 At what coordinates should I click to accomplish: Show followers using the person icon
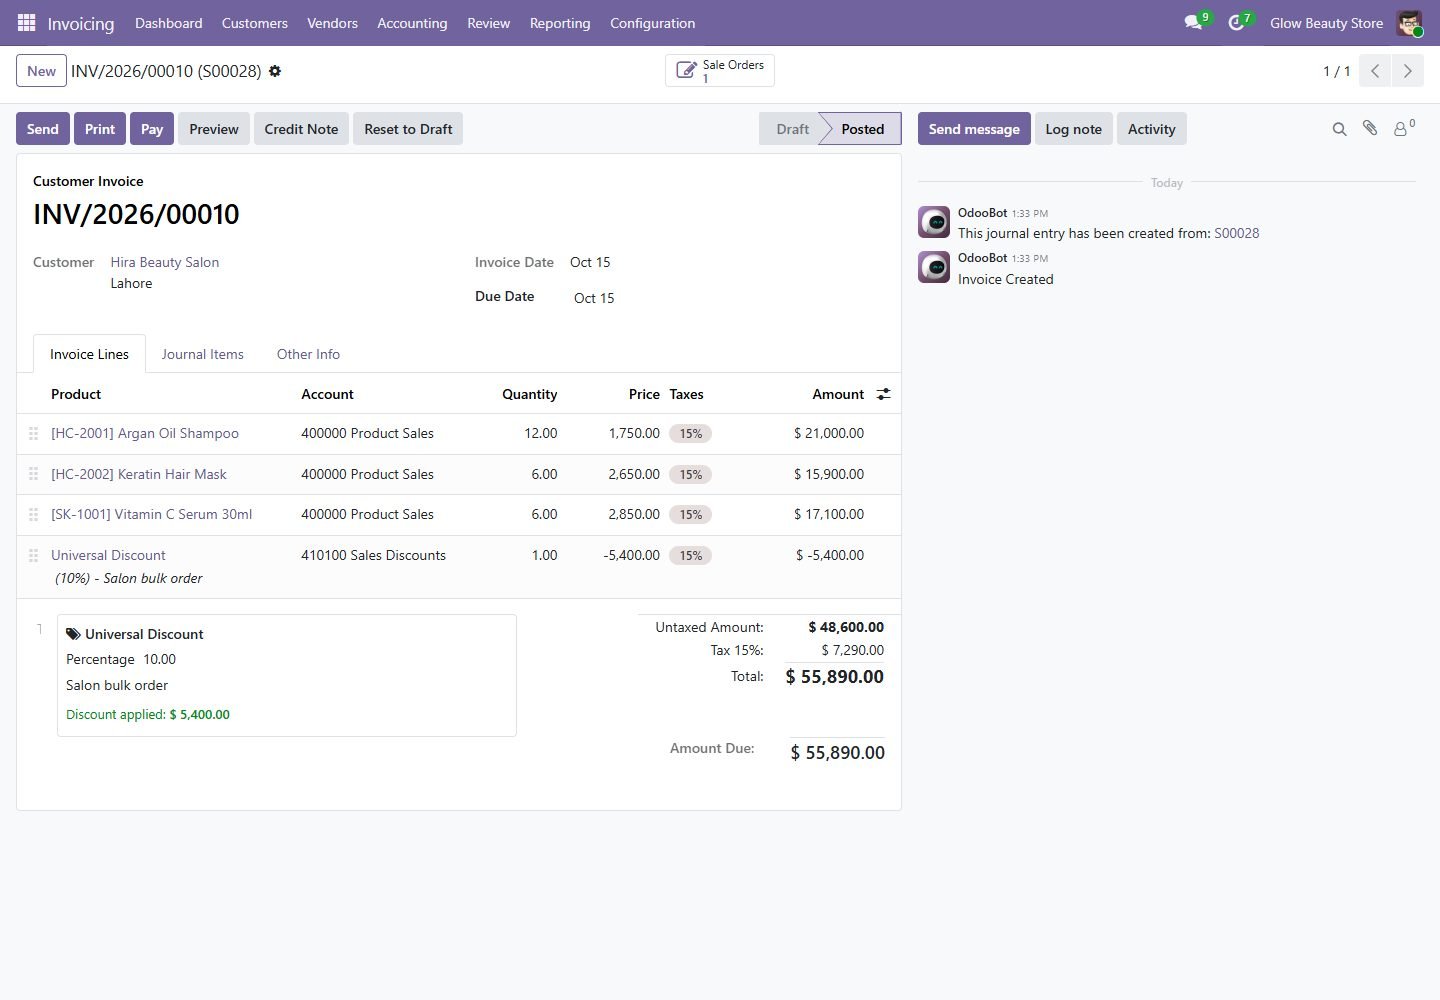click(1404, 128)
